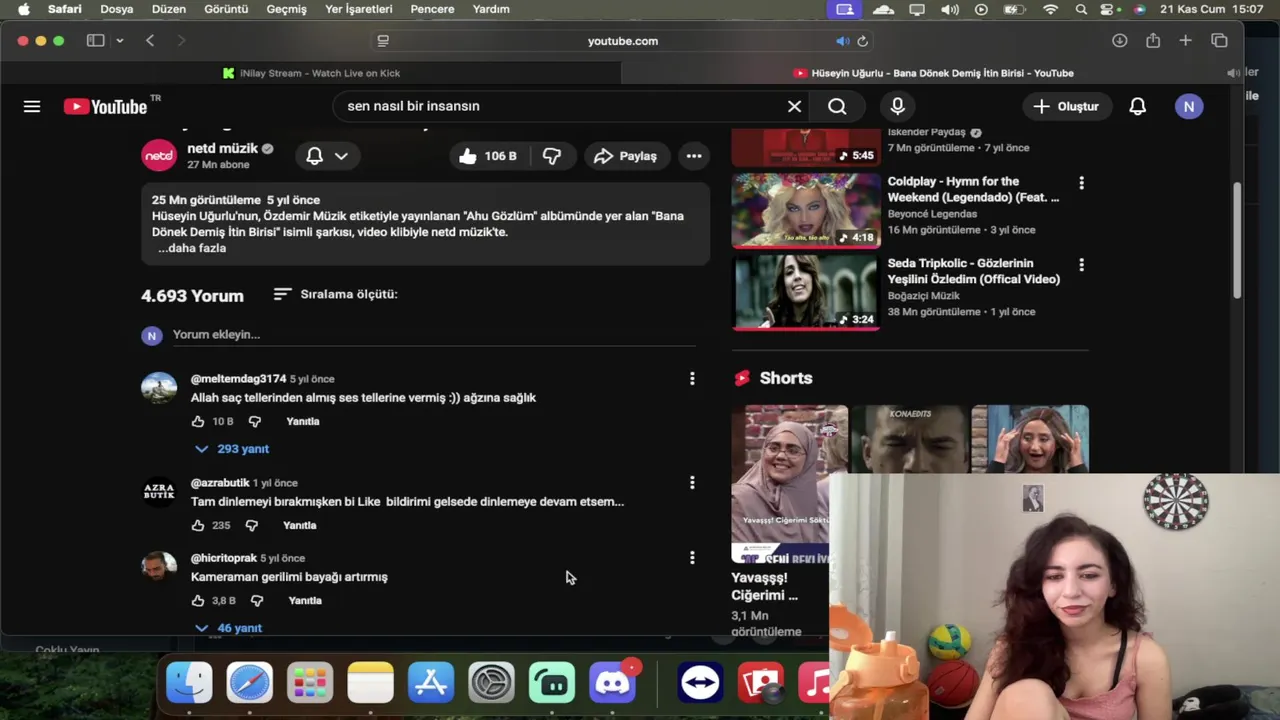This screenshot has height=720, width=1280.
Task: Open Safari tab group dropdown arrow
Action: coord(119,41)
